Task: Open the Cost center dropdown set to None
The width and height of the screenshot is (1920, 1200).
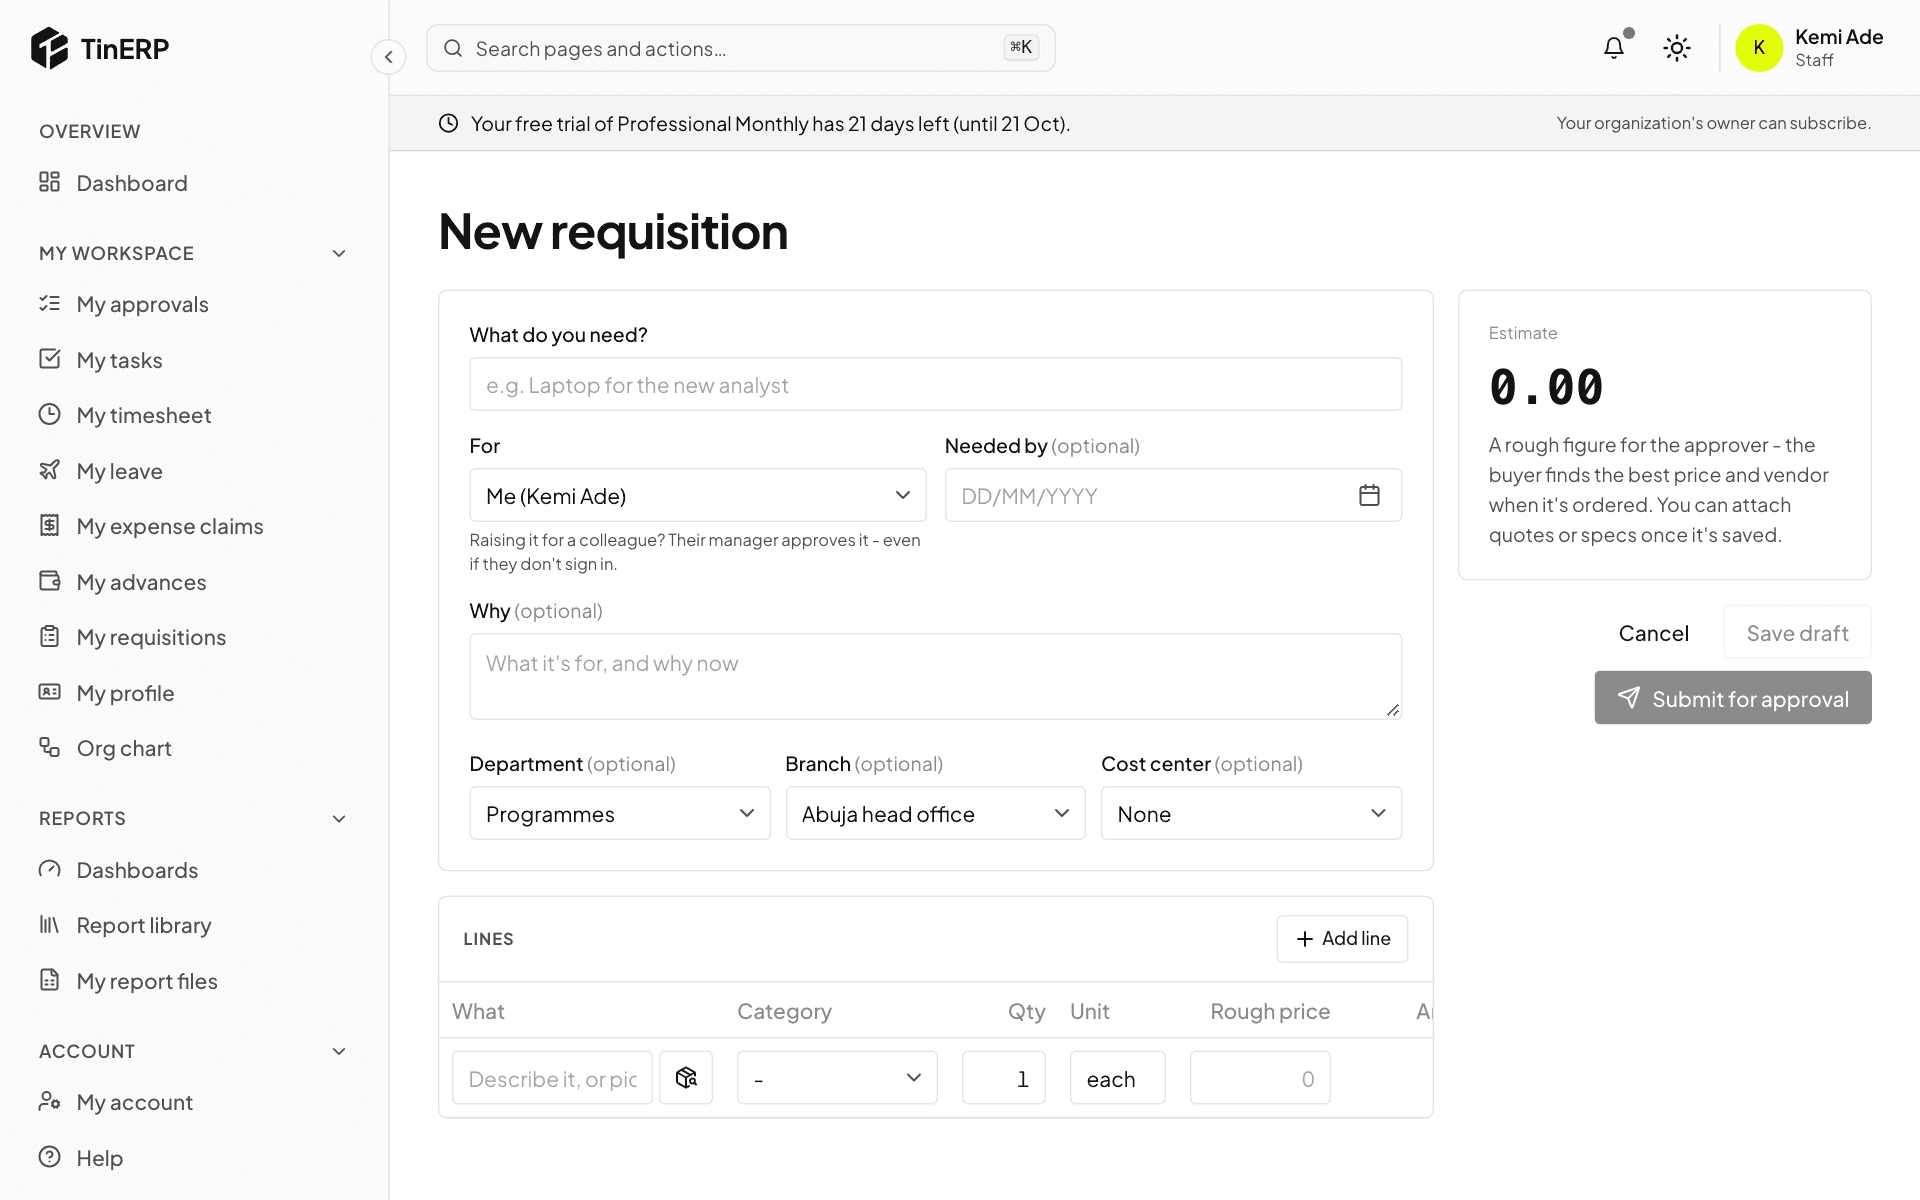Action: click(1251, 813)
